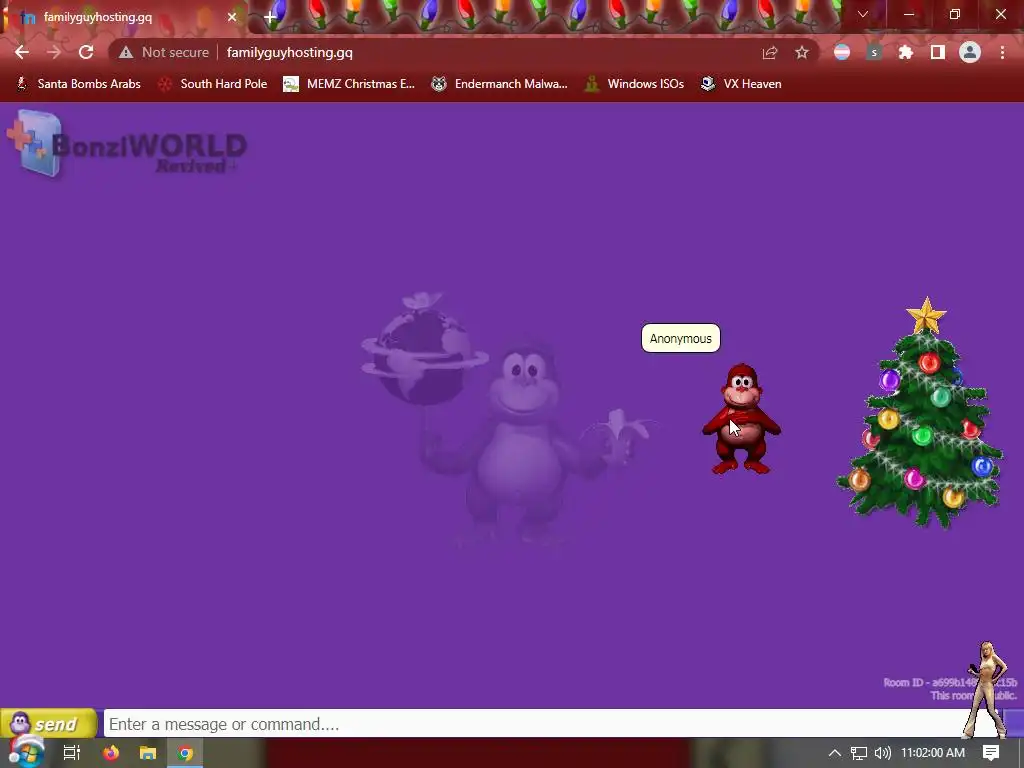Viewport: 1024px width, 768px height.
Task: Click the red Bonzi character
Action: click(x=741, y=419)
